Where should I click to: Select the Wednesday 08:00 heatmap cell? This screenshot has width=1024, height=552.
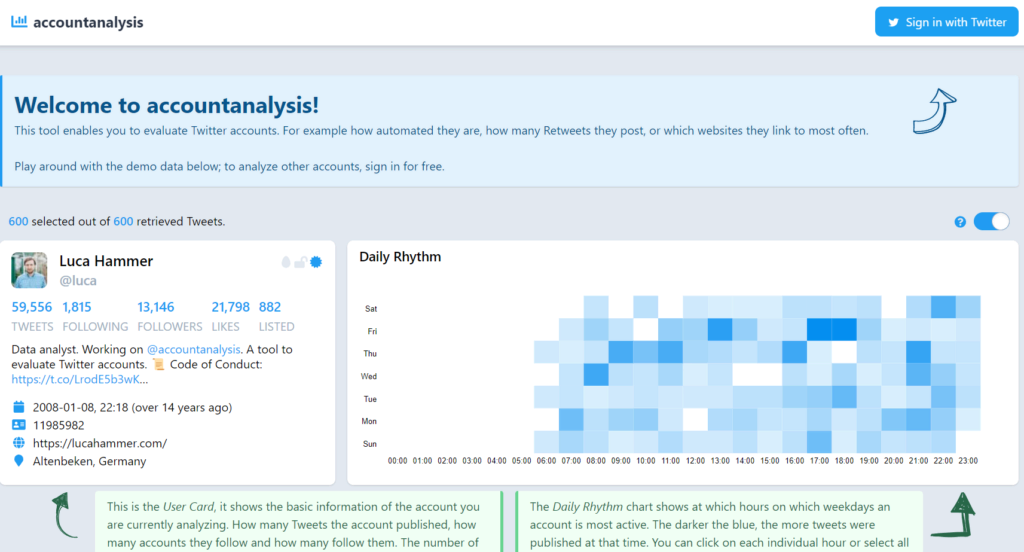point(596,375)
